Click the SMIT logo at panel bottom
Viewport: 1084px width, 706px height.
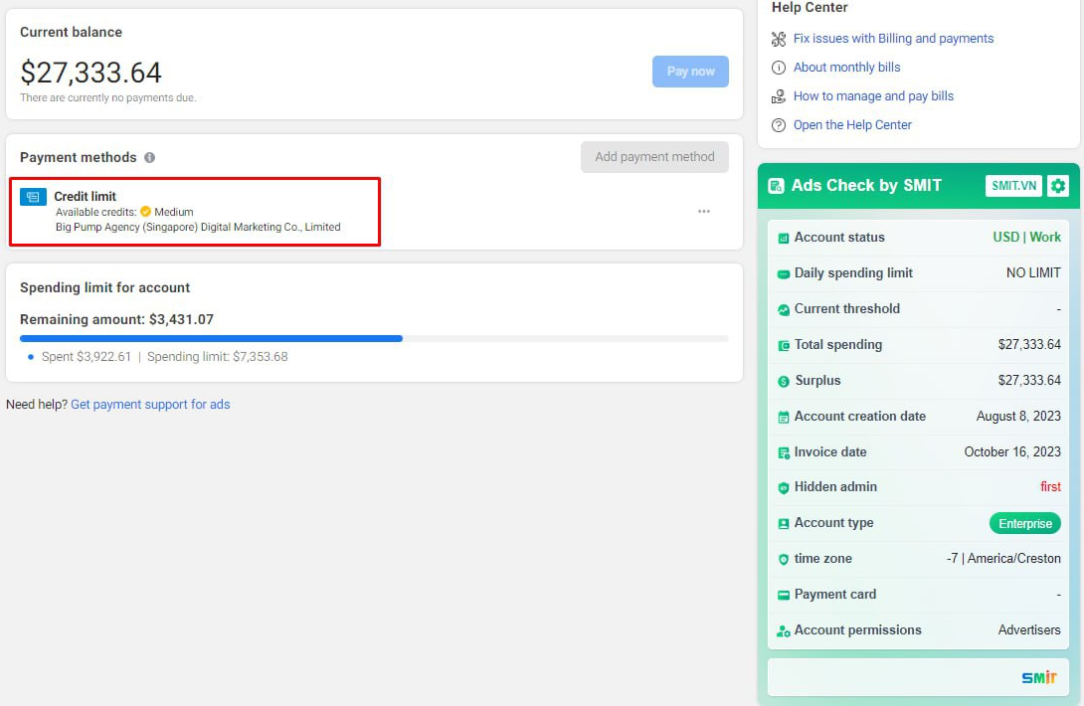click(1039, 677)
